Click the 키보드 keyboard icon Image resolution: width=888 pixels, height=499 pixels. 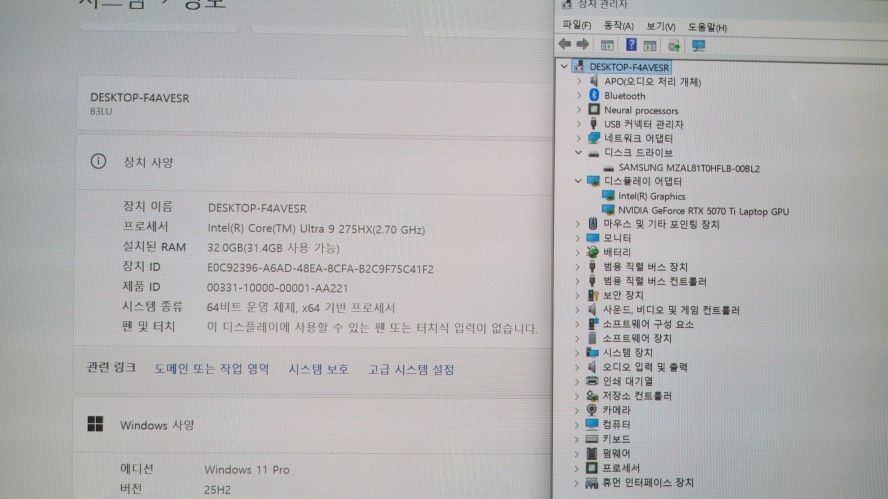592,438
